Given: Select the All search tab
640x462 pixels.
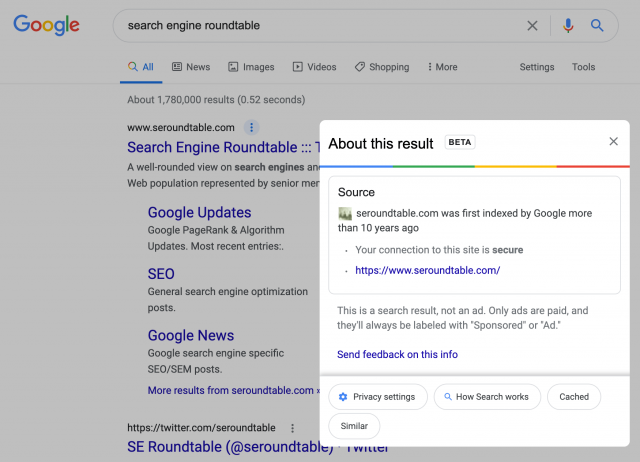Looking at the screenshot, I should coord(141,67).
